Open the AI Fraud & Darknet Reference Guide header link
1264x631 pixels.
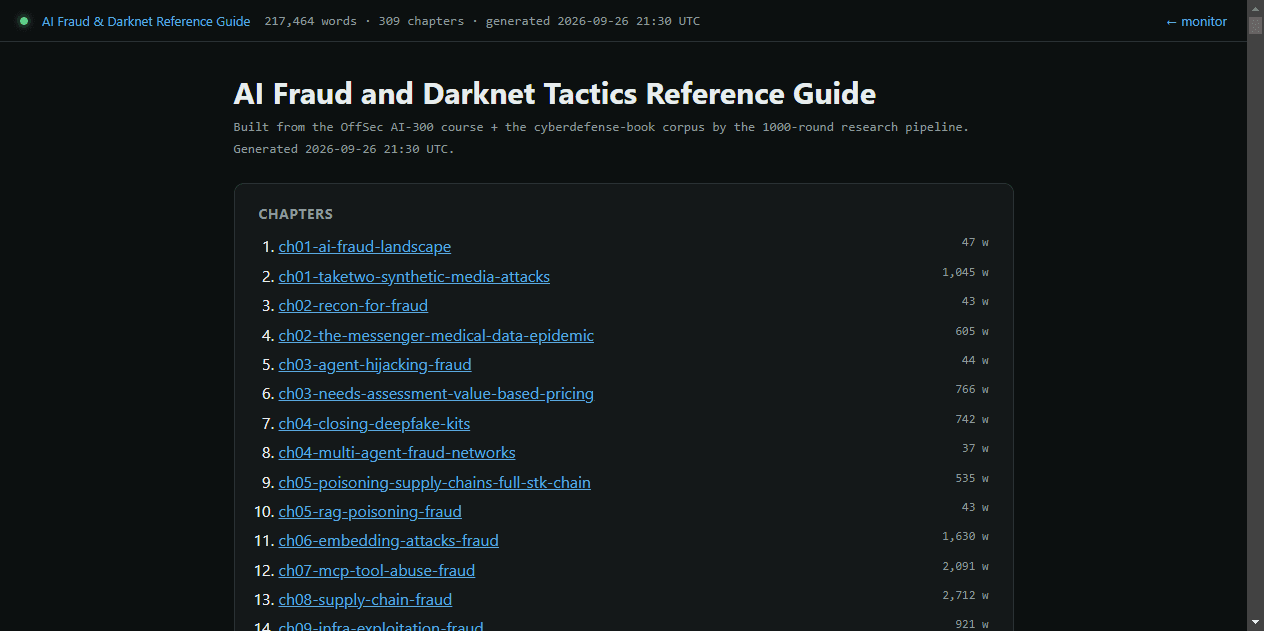coord(146,21)
